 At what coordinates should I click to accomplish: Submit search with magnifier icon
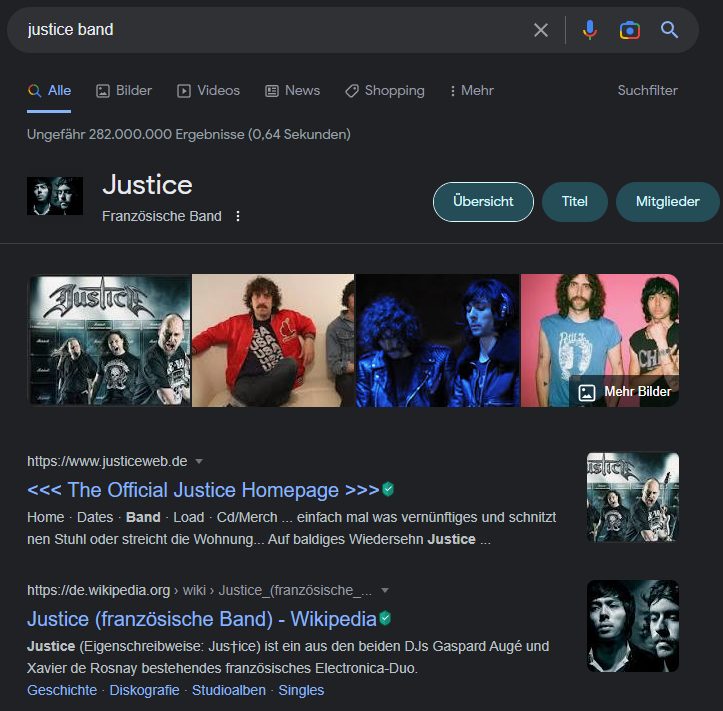[669, 30]
